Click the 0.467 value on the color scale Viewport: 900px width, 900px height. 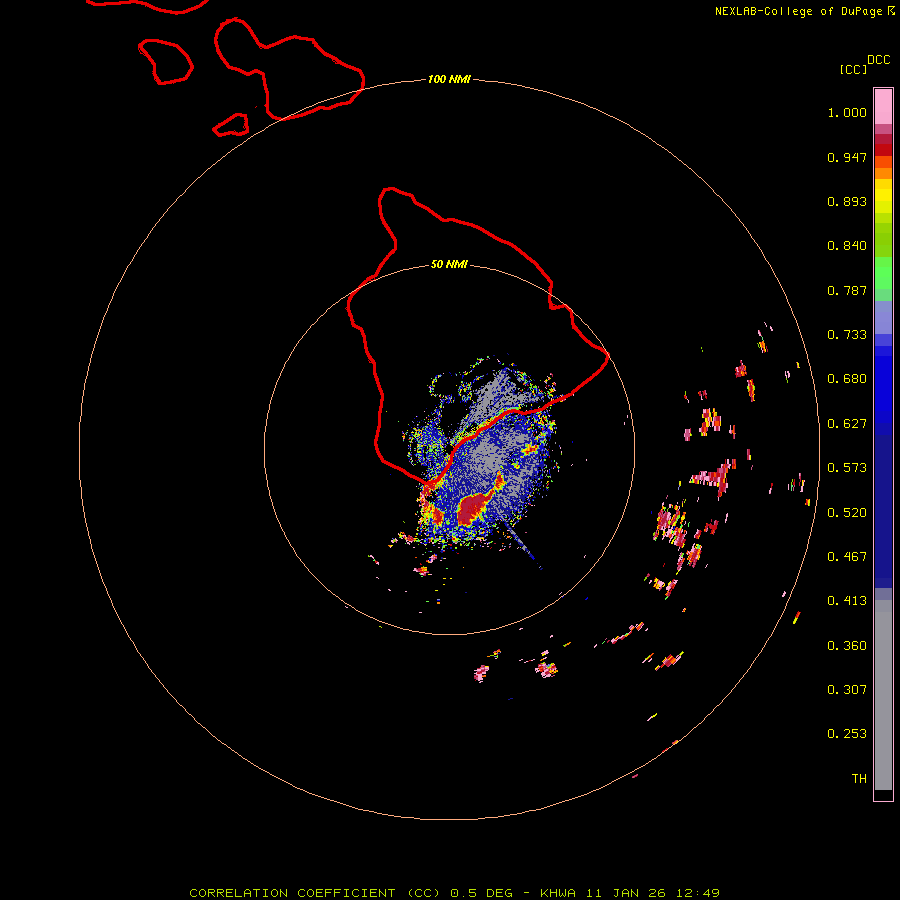pos(847,557)
